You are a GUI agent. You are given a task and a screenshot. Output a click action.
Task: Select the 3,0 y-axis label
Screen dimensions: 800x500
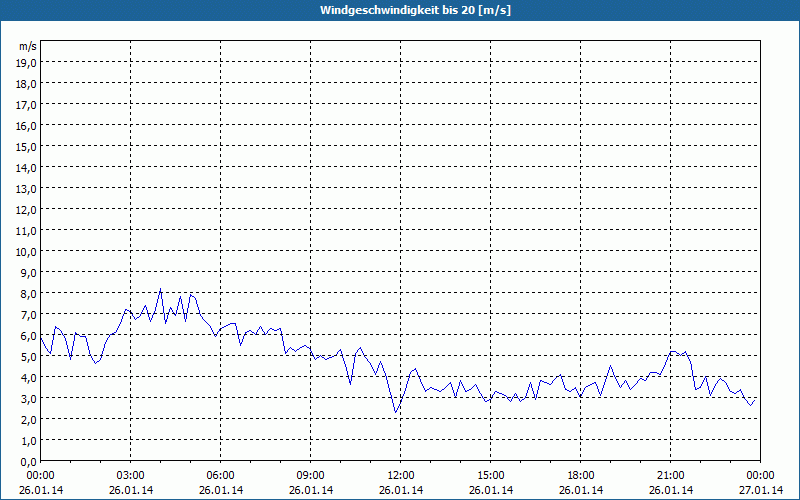(x=29, y=398)
